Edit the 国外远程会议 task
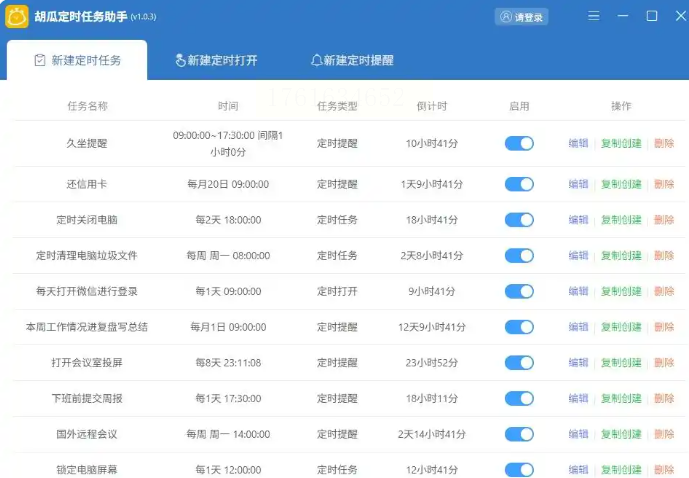The height and width of the screenshot is (478, 689). [578, 434]
